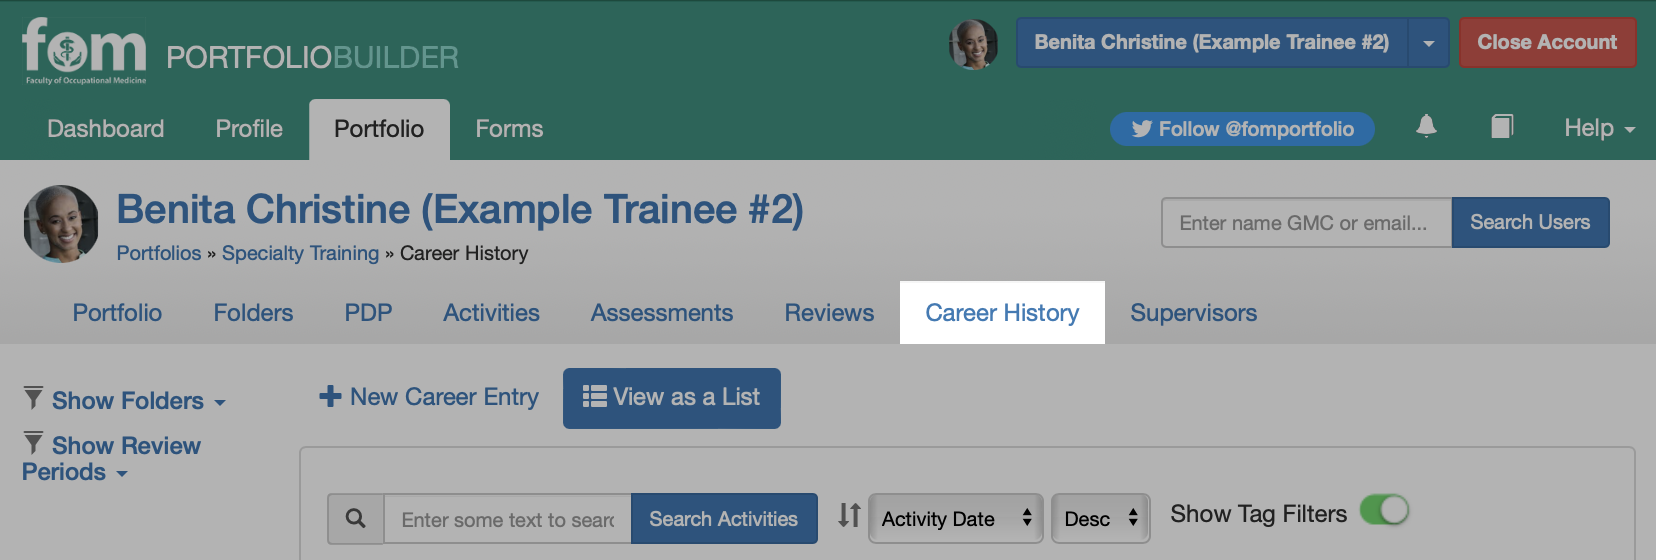Click the magnifier icon in activity search
Image resolution: width=1656 pixels, height=560 pixels.
click(x=355, y=518)
